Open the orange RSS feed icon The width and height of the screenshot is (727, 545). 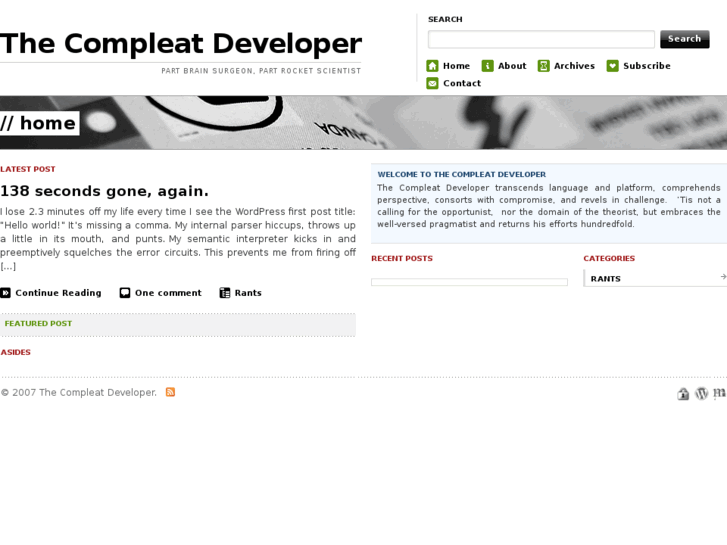(171, 392)
